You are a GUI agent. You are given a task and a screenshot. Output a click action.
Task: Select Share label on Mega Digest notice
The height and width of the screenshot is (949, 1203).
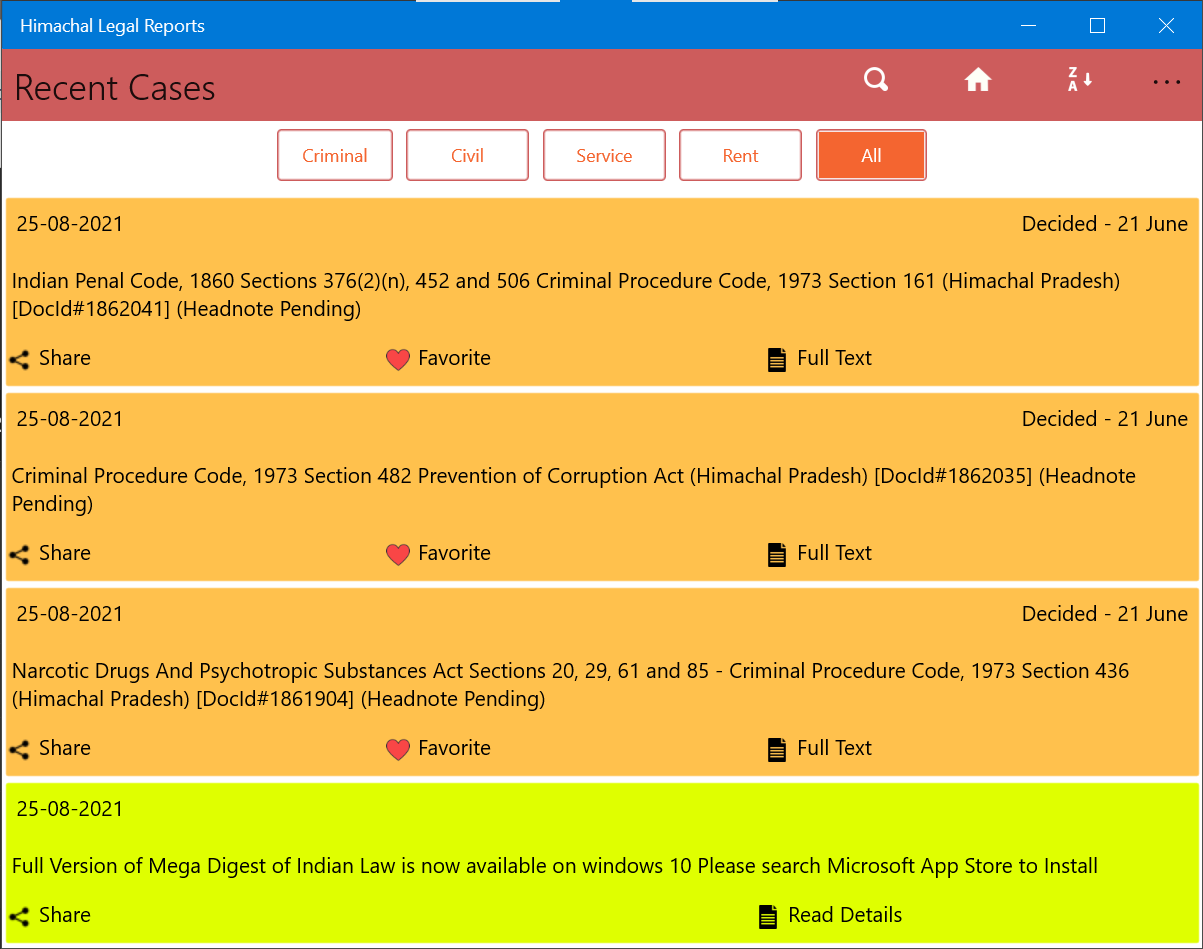[65, 915]
